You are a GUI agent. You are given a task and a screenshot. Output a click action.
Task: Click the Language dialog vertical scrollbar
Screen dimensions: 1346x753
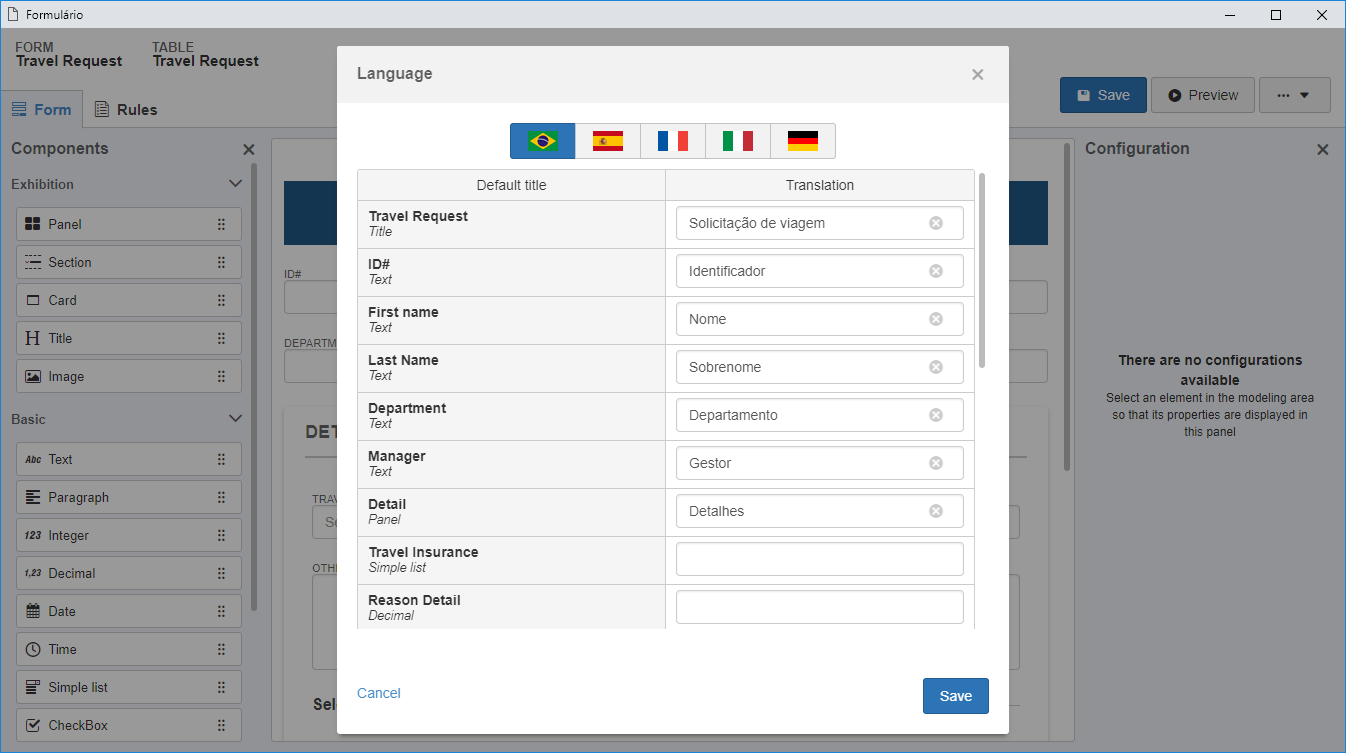982,270
